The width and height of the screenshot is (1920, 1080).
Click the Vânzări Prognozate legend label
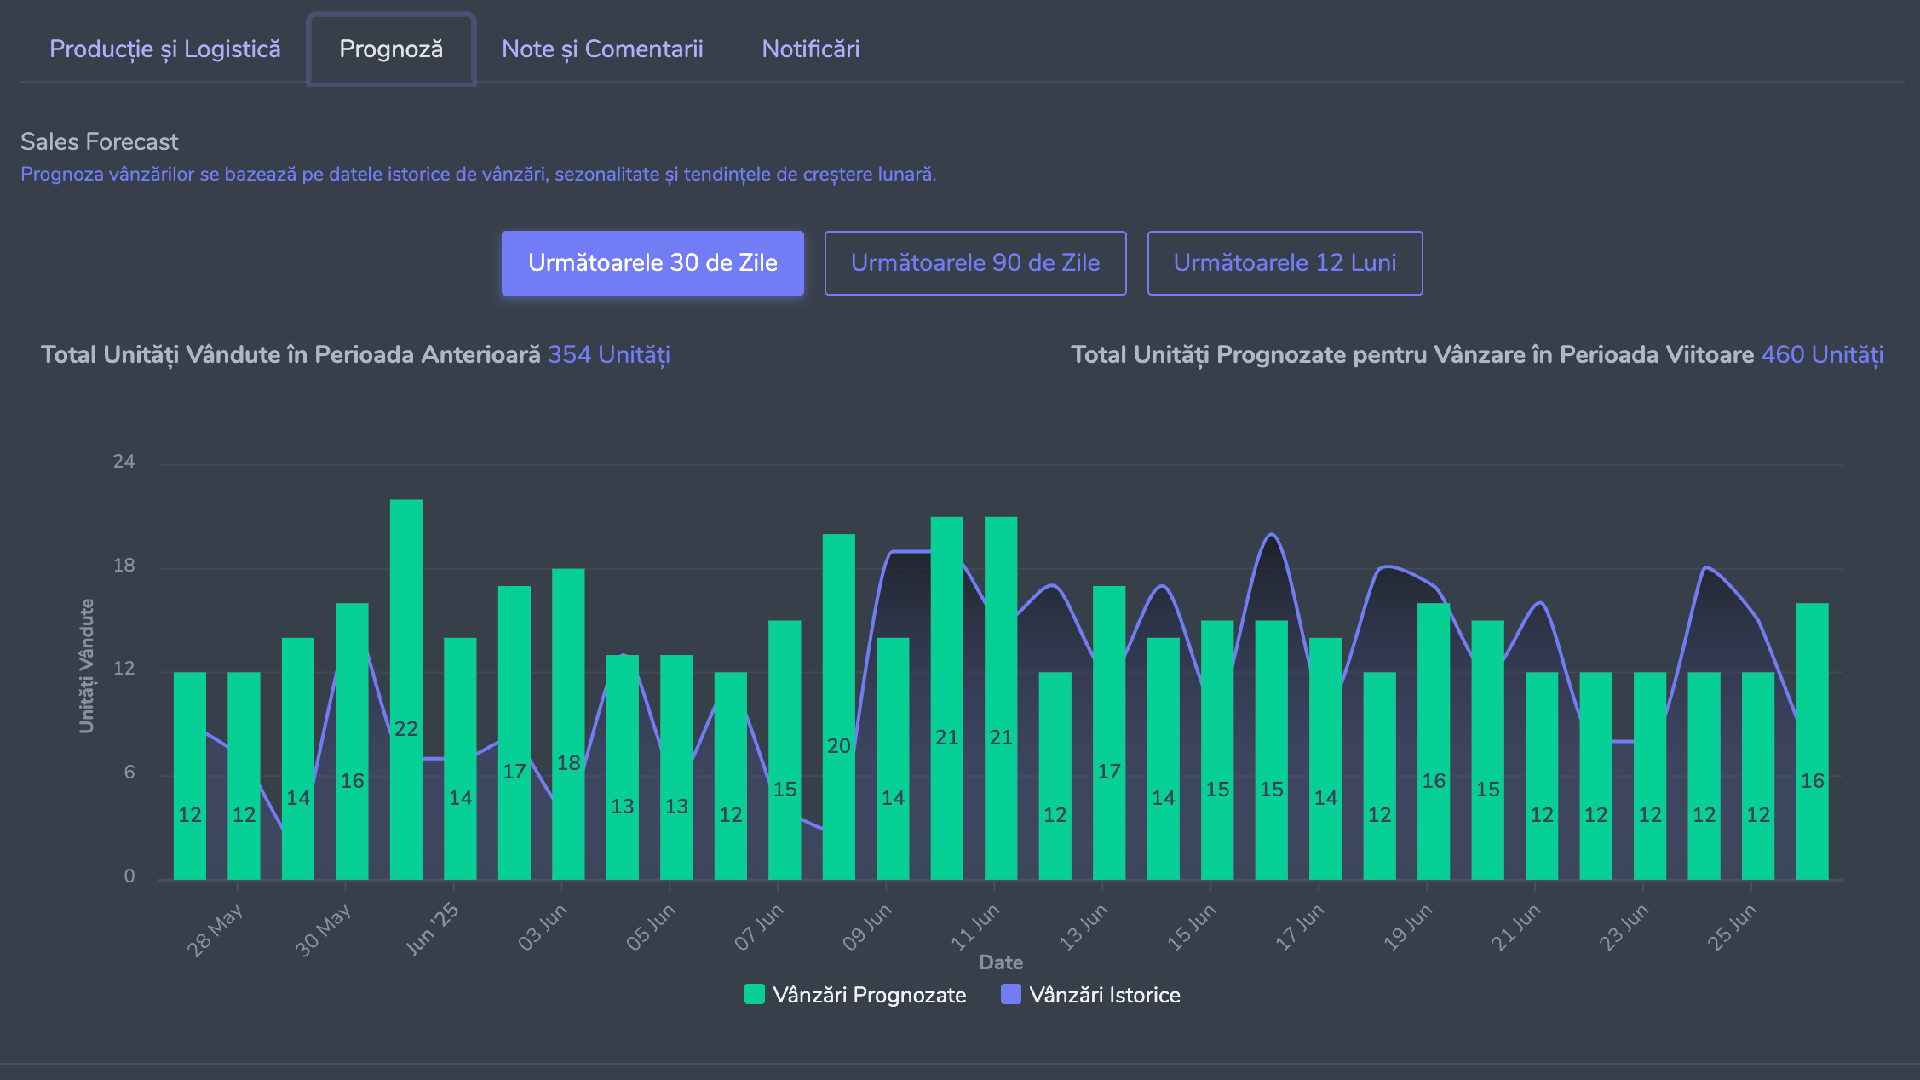[x=869, y=995]
